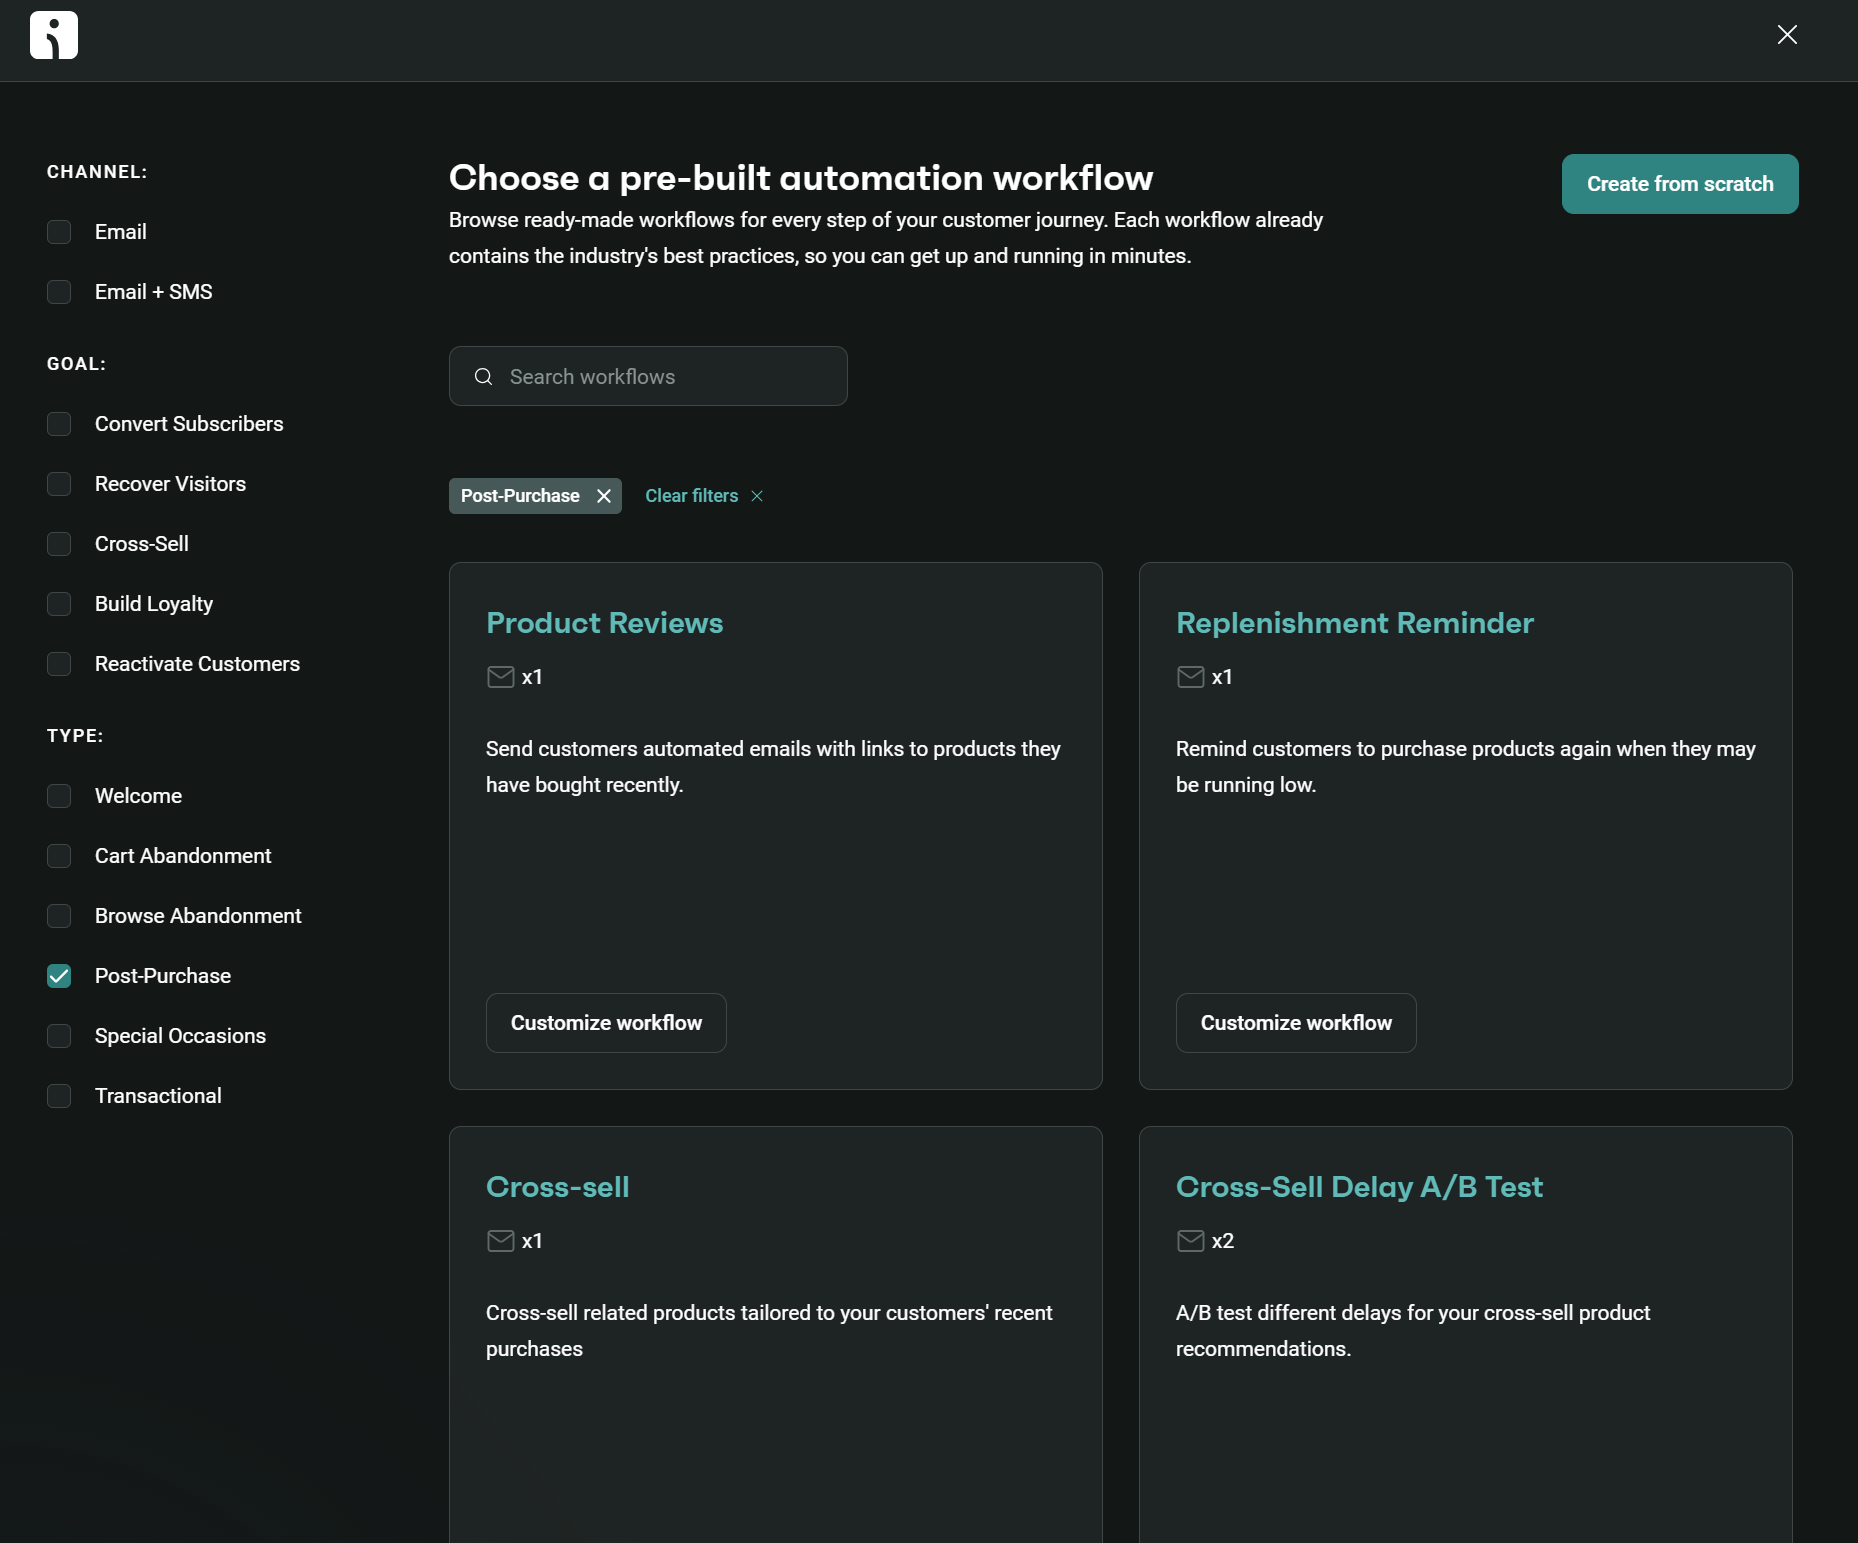Click the X next to Clear filters
This screenshot has height=1543, width=1858.
click(757, 496)
